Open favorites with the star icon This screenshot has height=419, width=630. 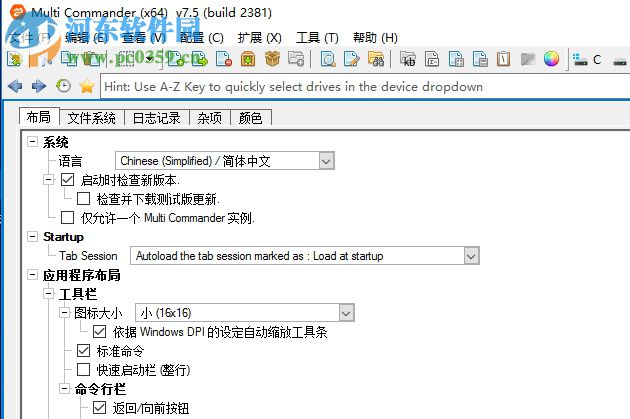pos(87,86)
